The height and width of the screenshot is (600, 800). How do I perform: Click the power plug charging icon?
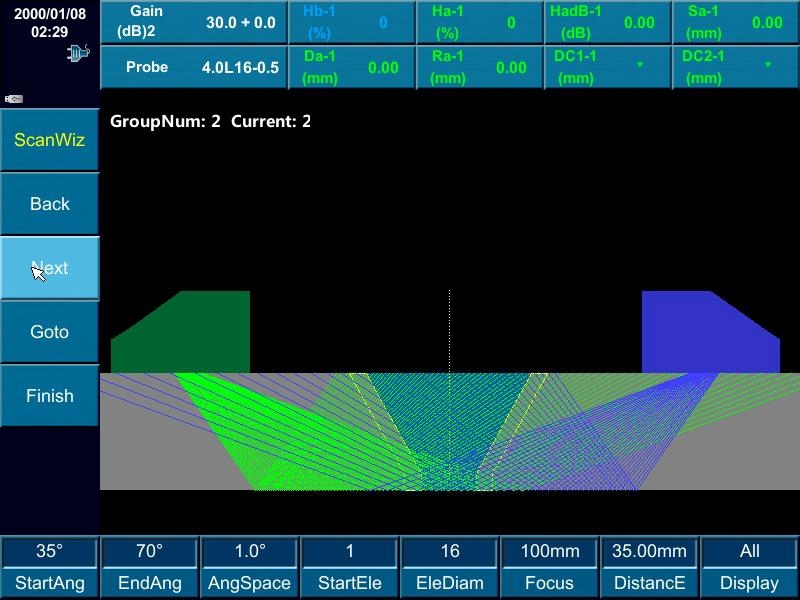(78, 53)
